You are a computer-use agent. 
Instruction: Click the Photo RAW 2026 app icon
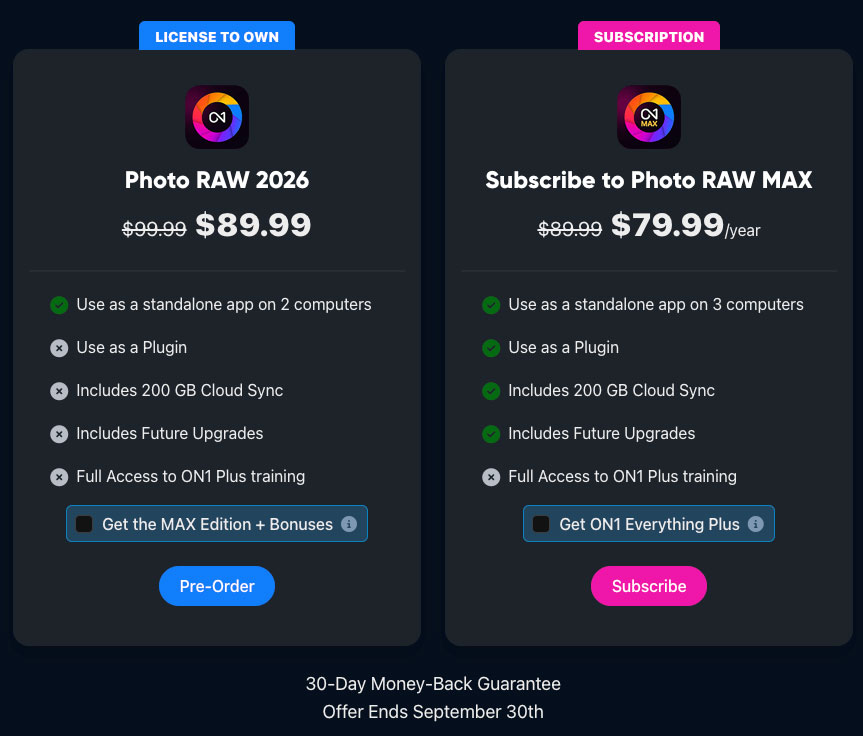(x=217, y=117)
